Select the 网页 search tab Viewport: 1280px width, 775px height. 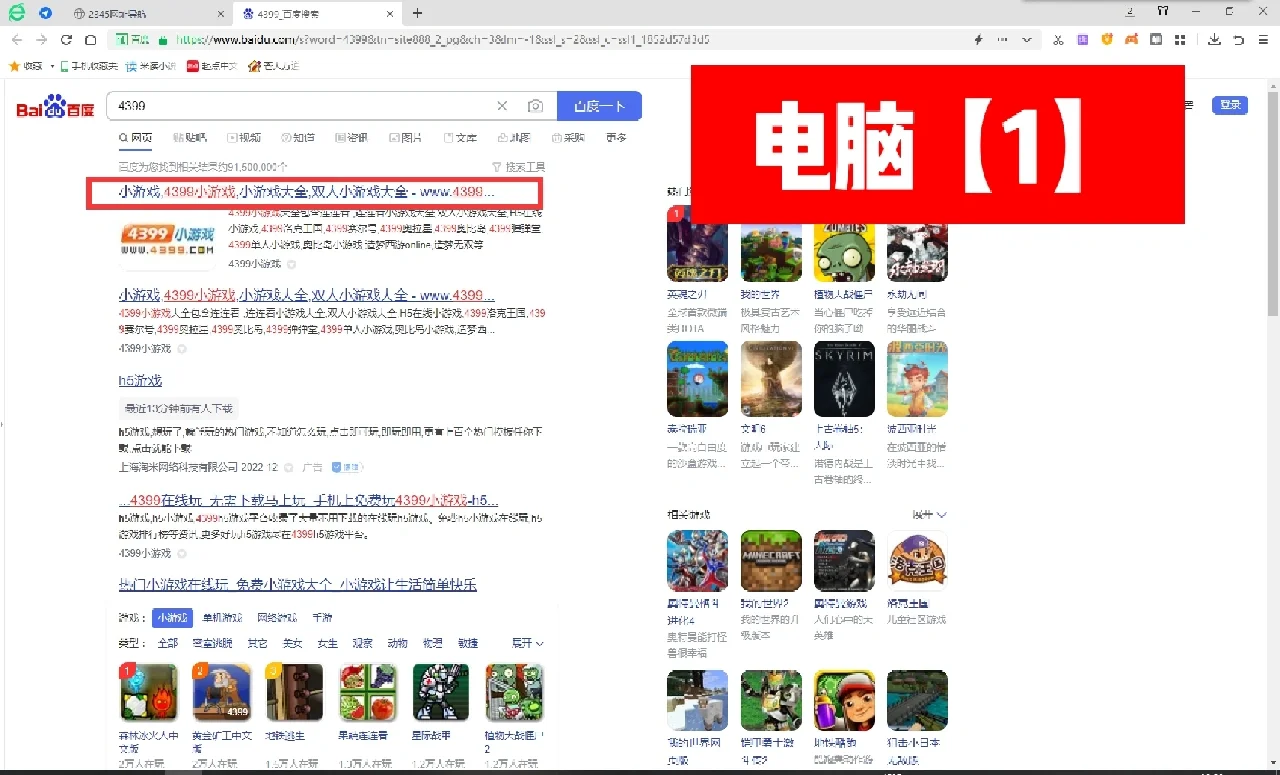[x=135, y=138]
